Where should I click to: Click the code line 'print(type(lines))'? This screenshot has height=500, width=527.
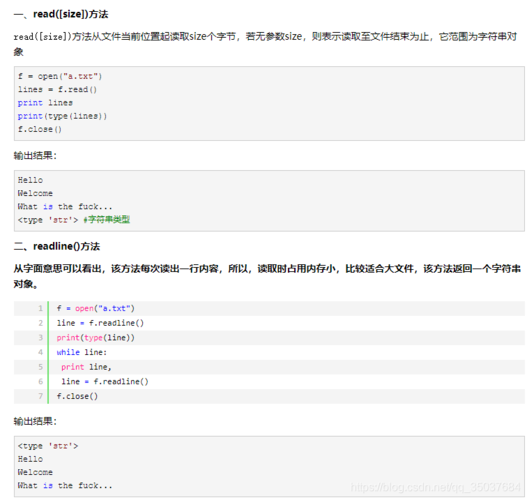coord(63,116)
